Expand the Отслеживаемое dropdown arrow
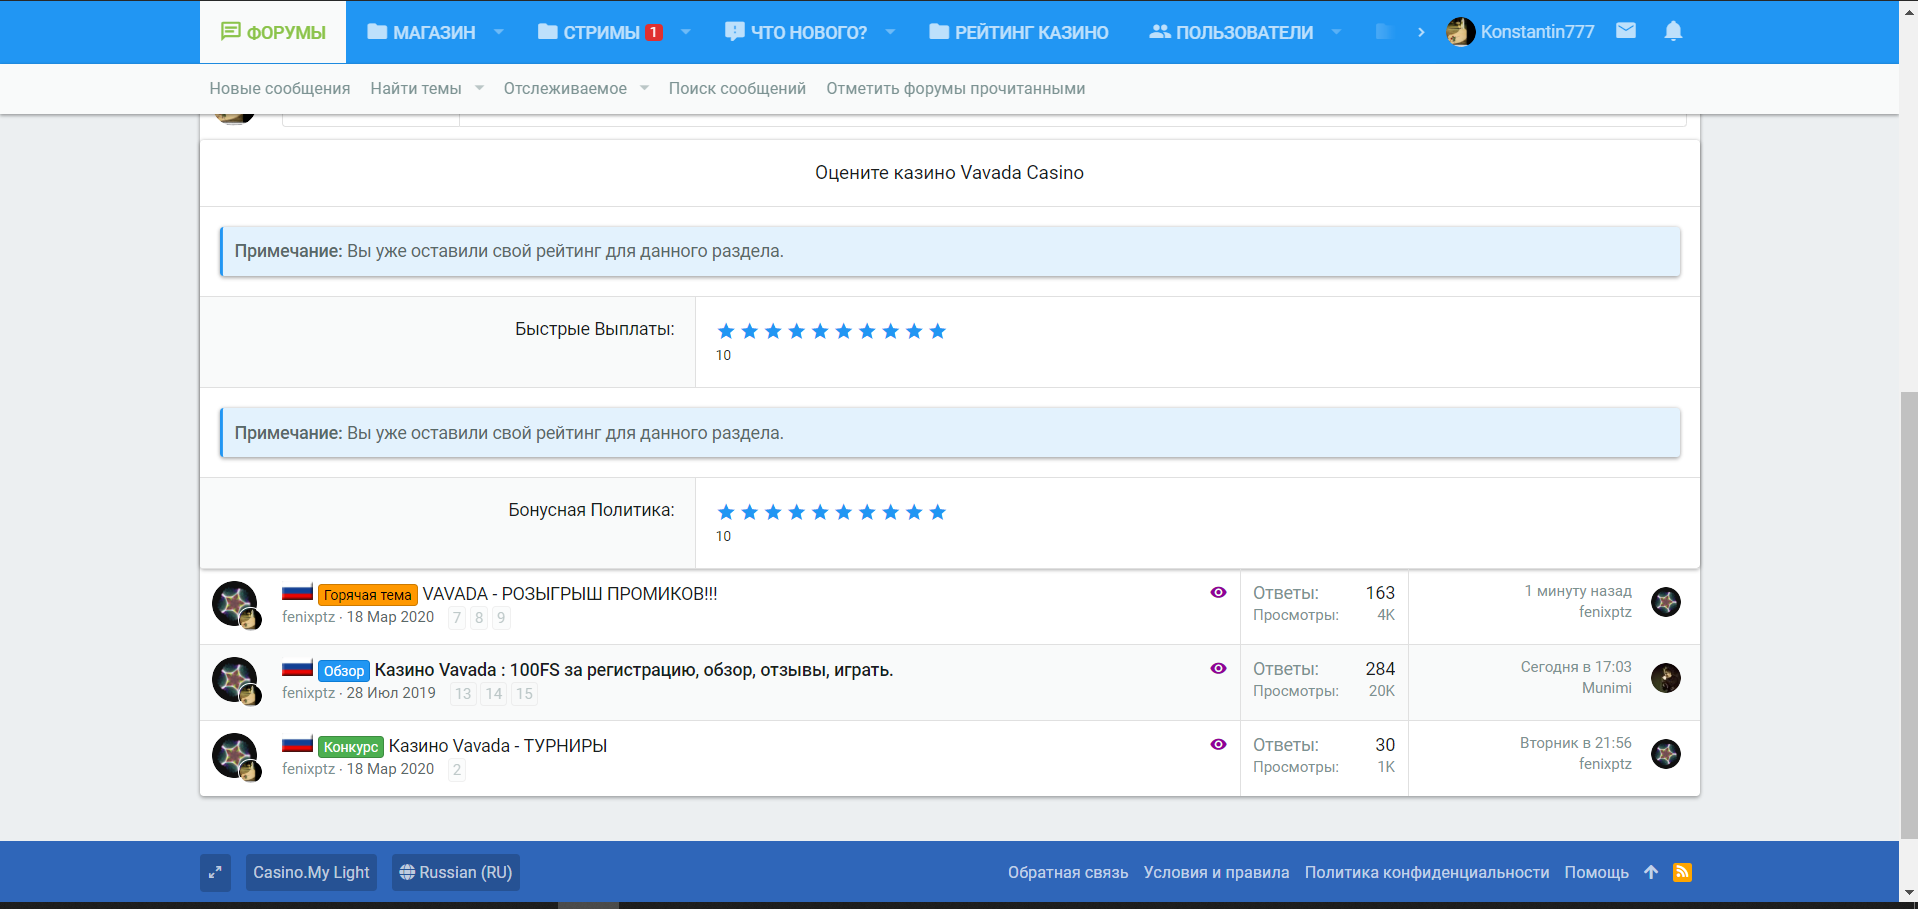Image resolution: width=1918 pixels, height=909 pixels. click(x=644, y=88)
